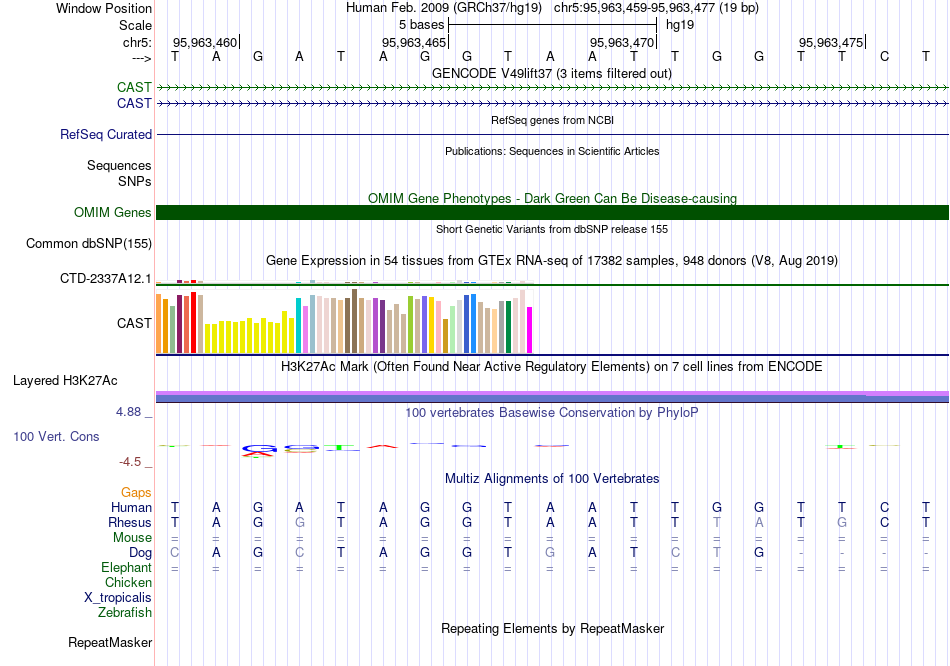Click the CAST GTEx expression bar chart
The width and height of the screenshot is (950, 666).
point(344,321)
